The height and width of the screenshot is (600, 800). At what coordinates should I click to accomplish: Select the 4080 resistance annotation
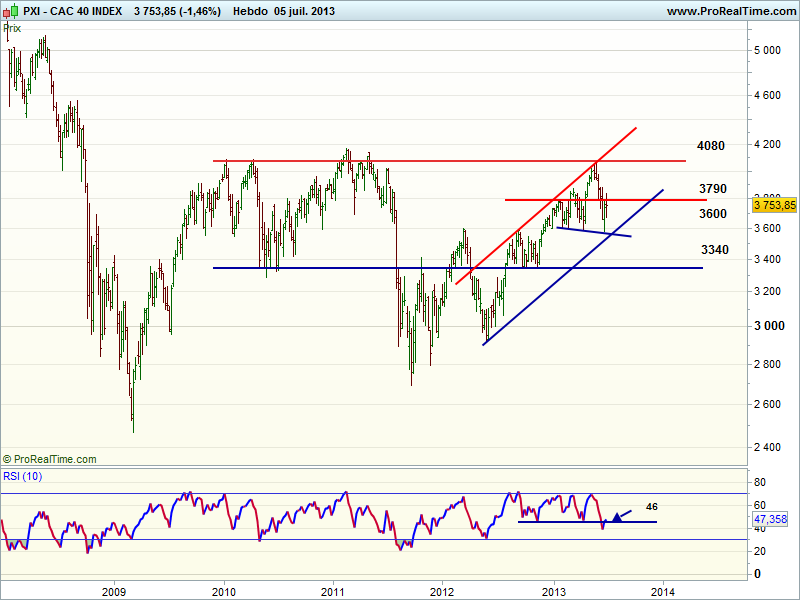pos(711,146)
